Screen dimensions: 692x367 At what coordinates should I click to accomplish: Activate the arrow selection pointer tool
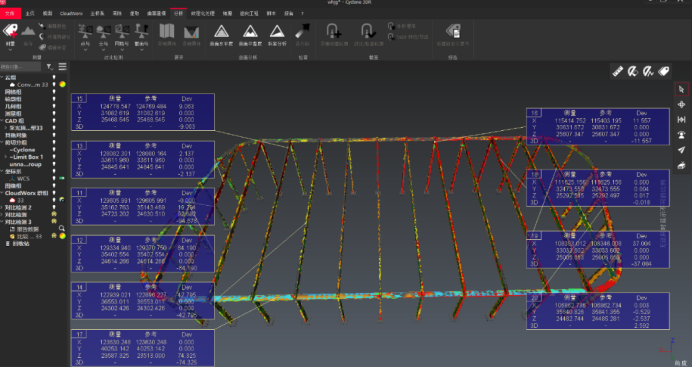pos(681,90)
